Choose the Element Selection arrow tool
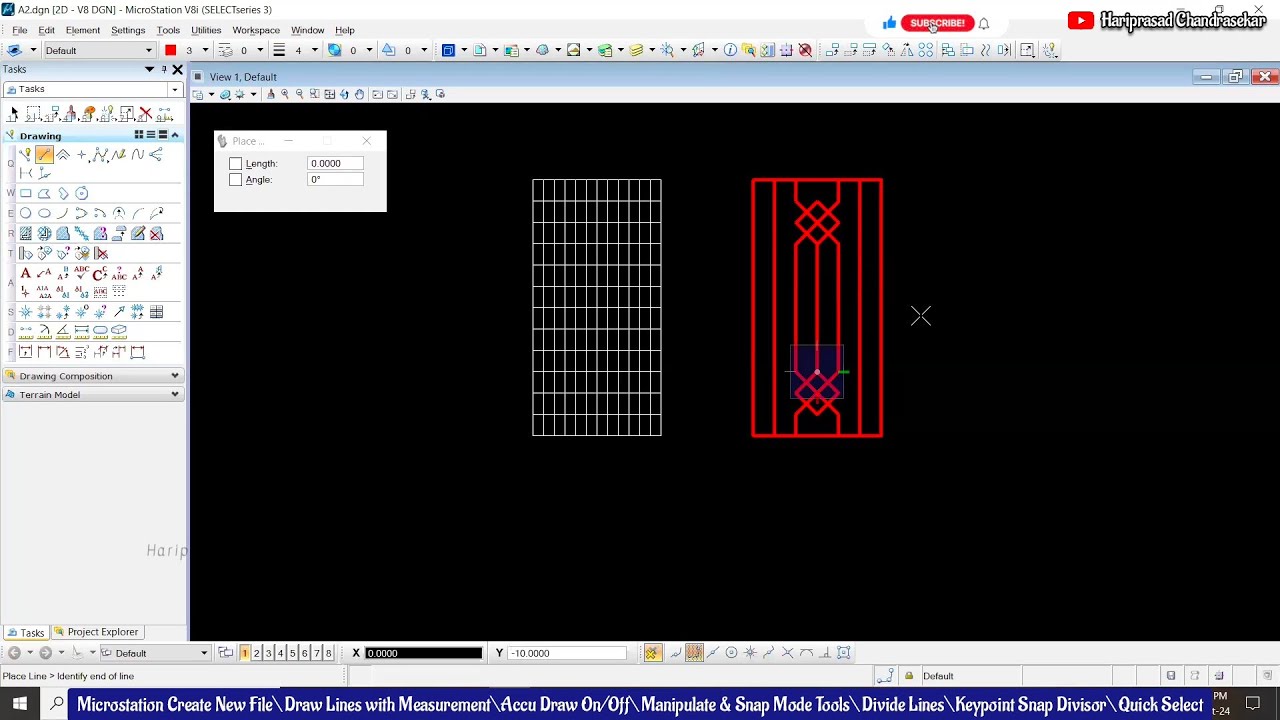 (14, 114)
